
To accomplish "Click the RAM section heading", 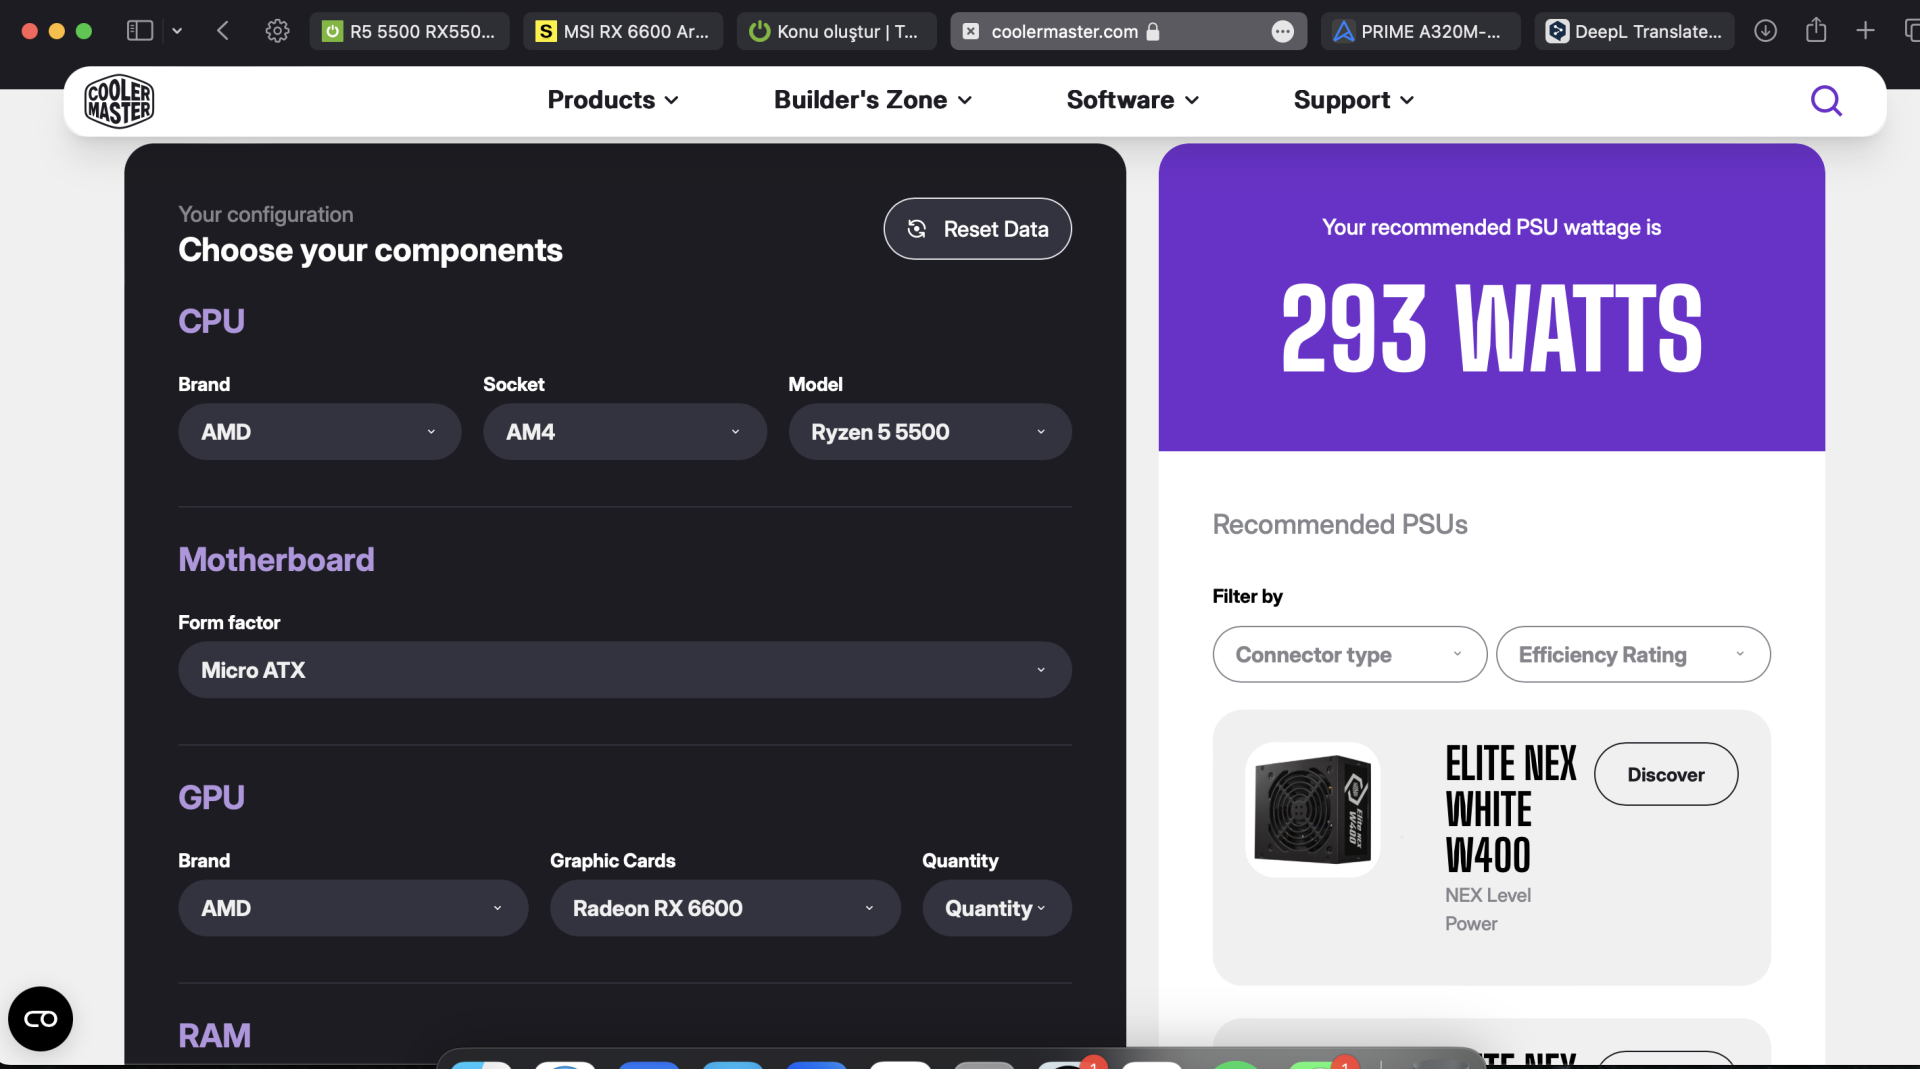I will [x=214, y=1036].
